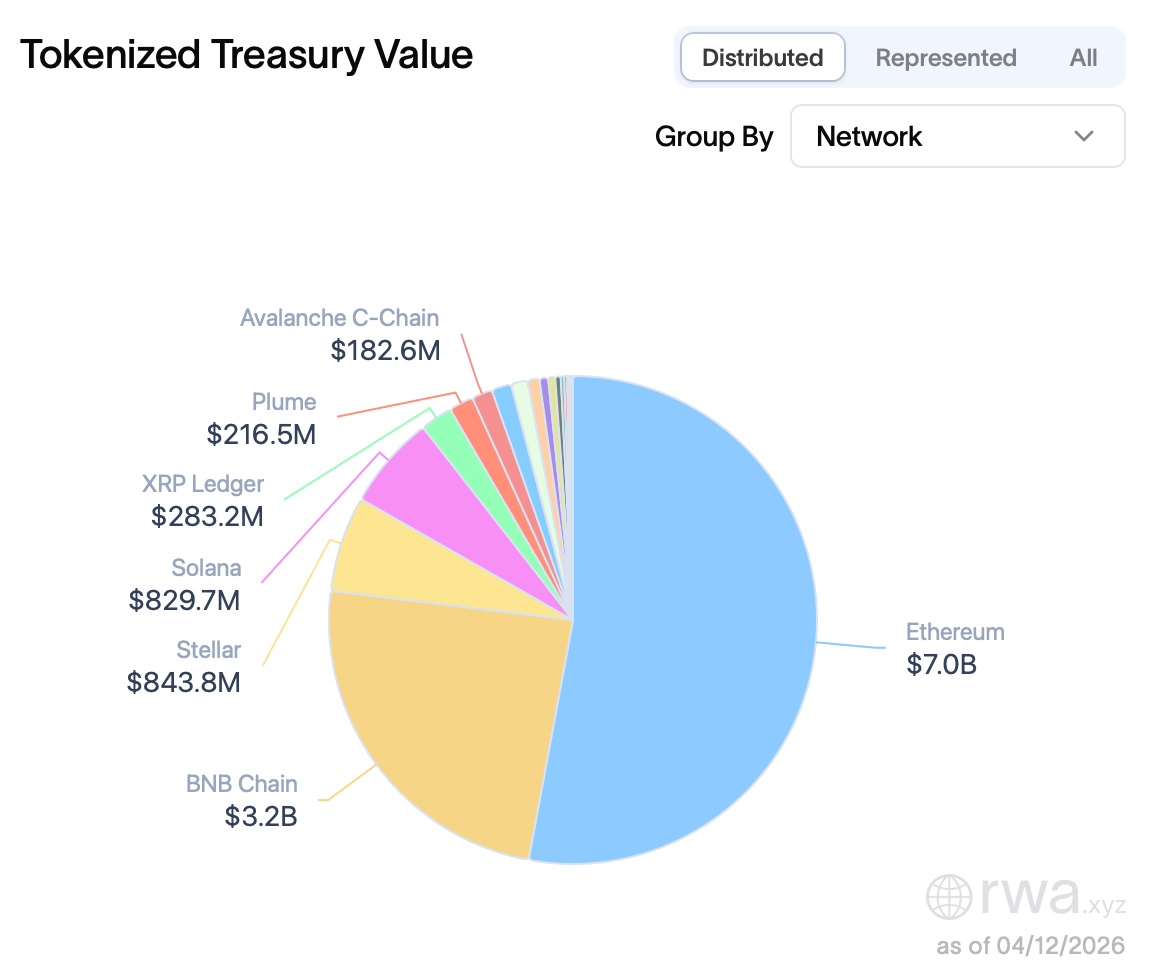Switch to the Represented view
Screen dimensions: 1160x976
coord(945,57)
